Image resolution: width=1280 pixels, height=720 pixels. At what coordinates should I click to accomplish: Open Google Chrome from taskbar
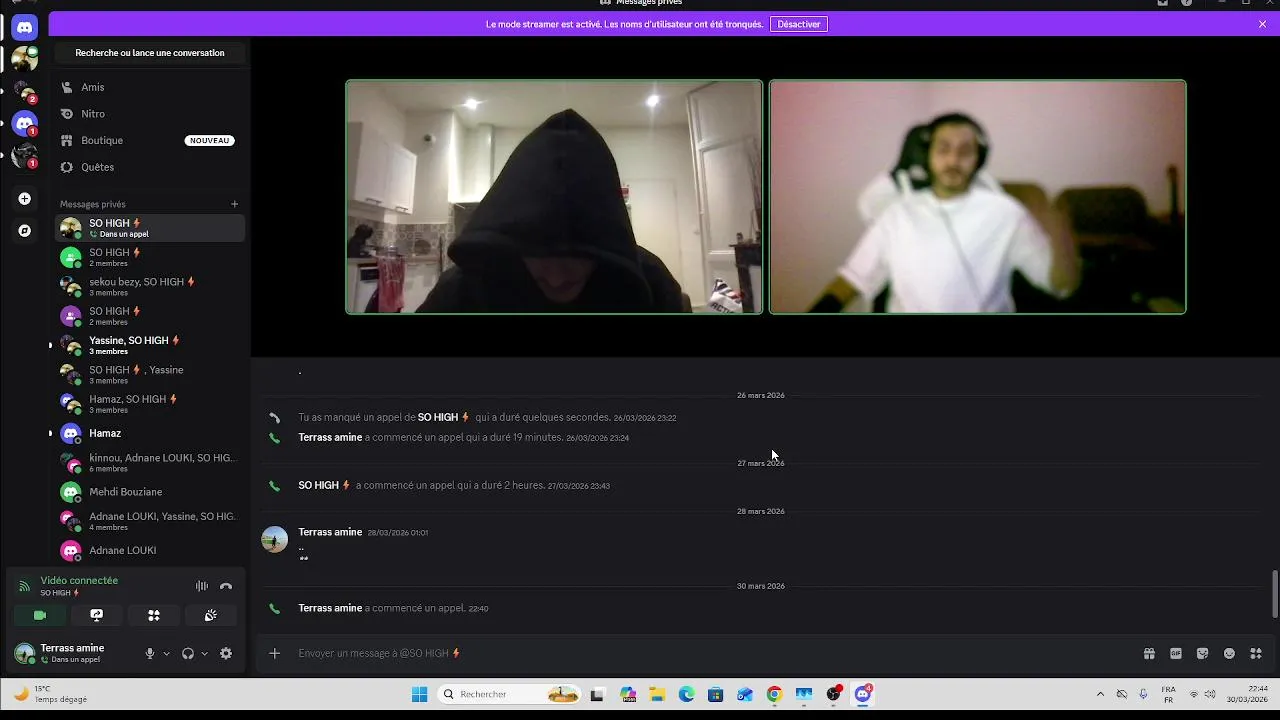pos(774,694)
